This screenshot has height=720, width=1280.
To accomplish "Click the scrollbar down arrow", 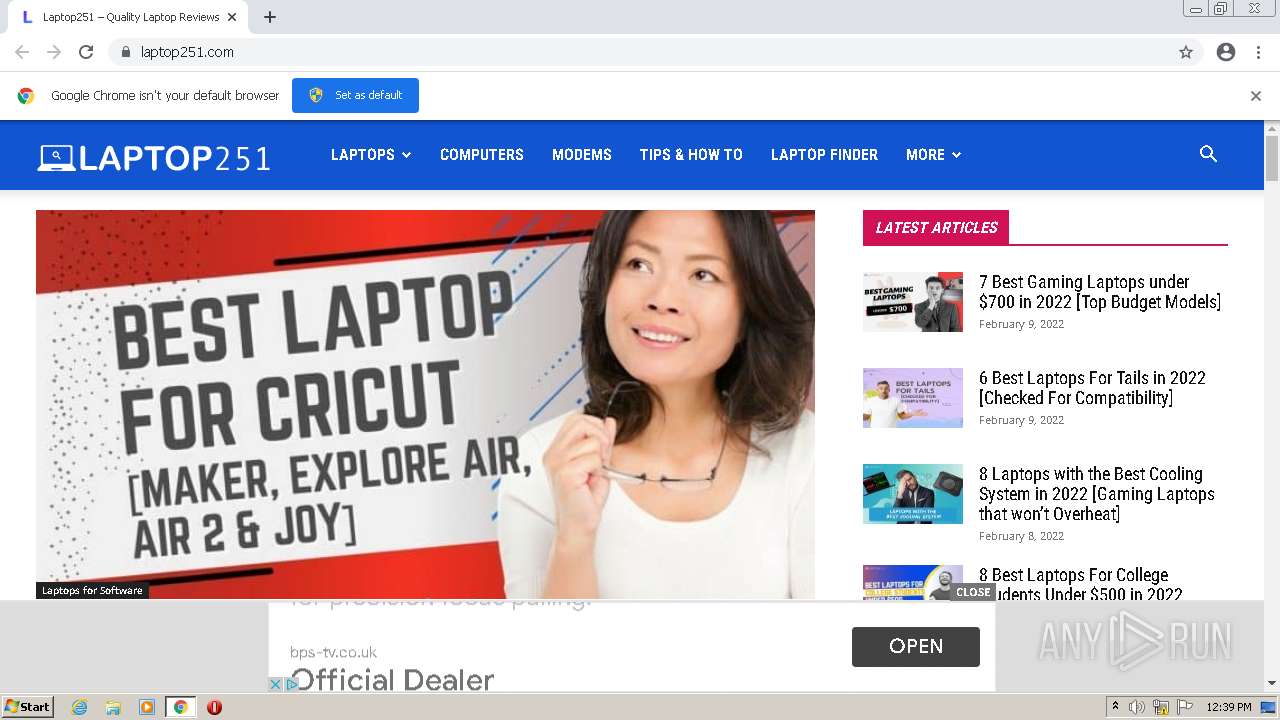I will pos(1272,683).
